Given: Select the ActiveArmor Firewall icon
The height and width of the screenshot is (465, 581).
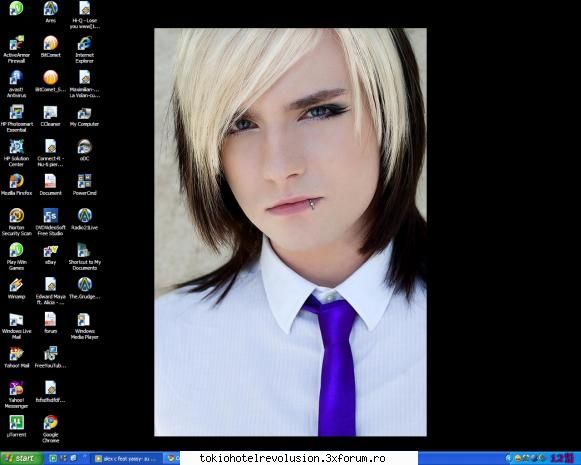Looking at the screenshot, I should click(16, 50).
